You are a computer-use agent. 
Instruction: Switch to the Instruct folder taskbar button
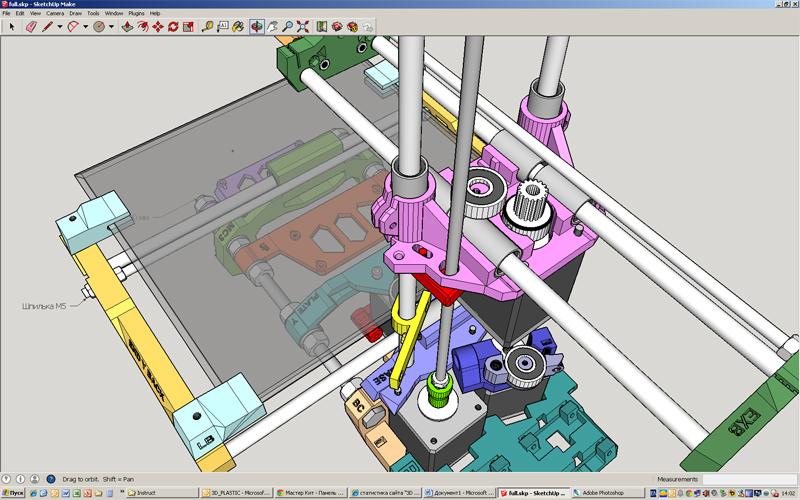(x=161, y=493)
